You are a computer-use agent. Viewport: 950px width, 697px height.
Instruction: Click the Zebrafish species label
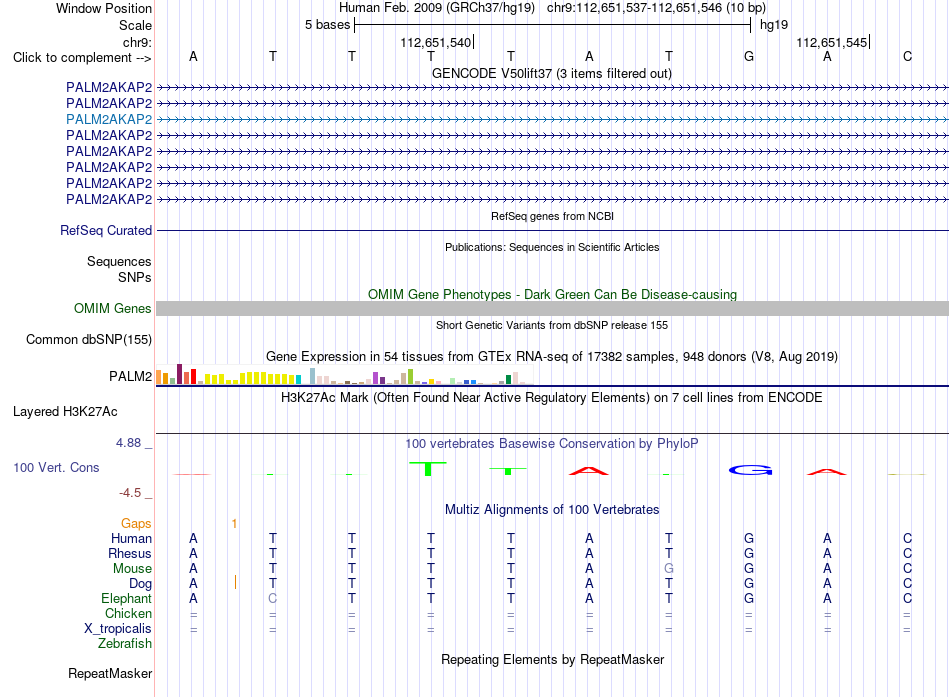pos(125,644)
